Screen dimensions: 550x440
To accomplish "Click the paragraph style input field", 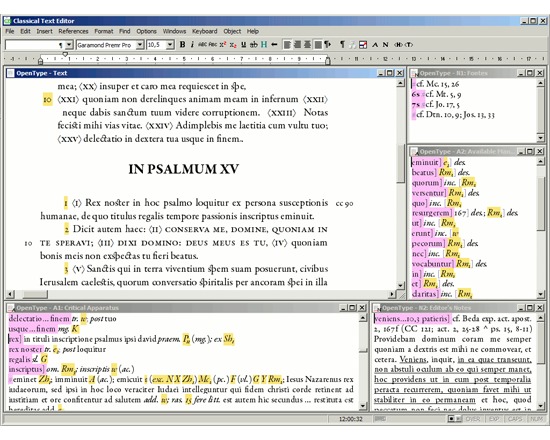I will [35, 45].
